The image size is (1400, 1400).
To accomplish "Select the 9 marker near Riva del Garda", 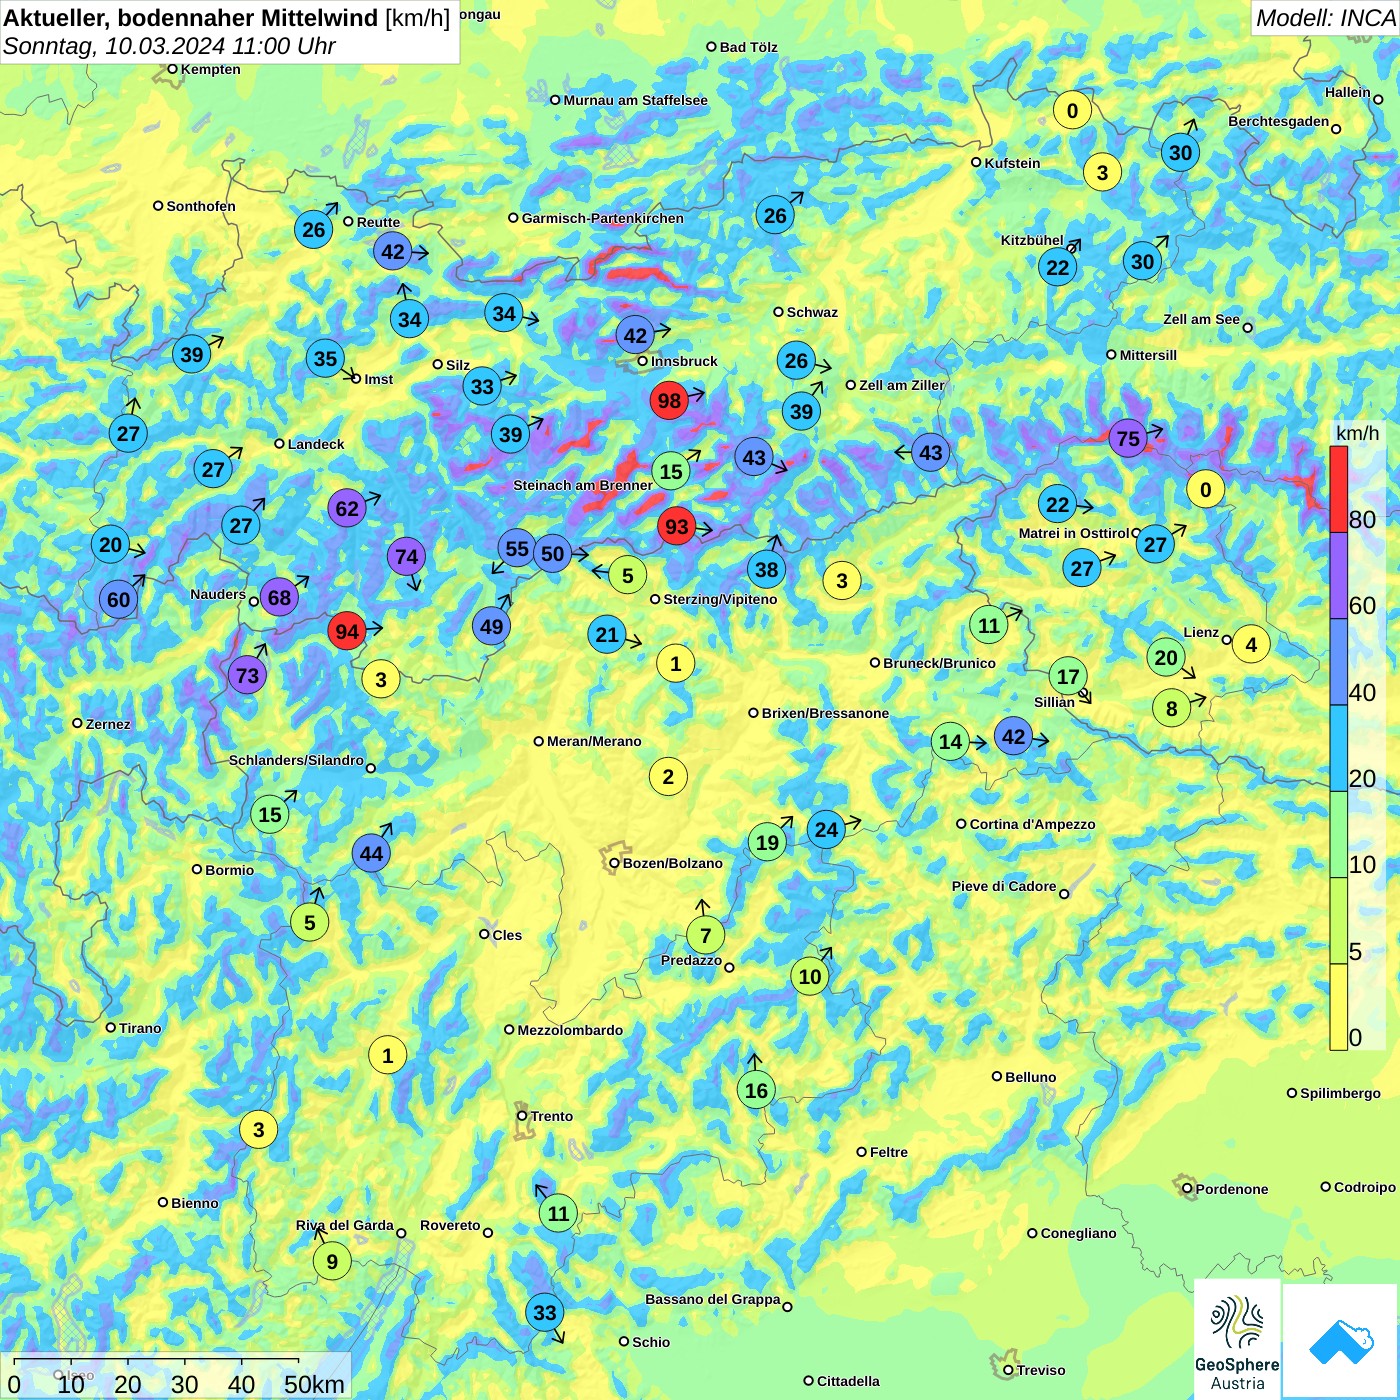I will [x=332, y=1261].
